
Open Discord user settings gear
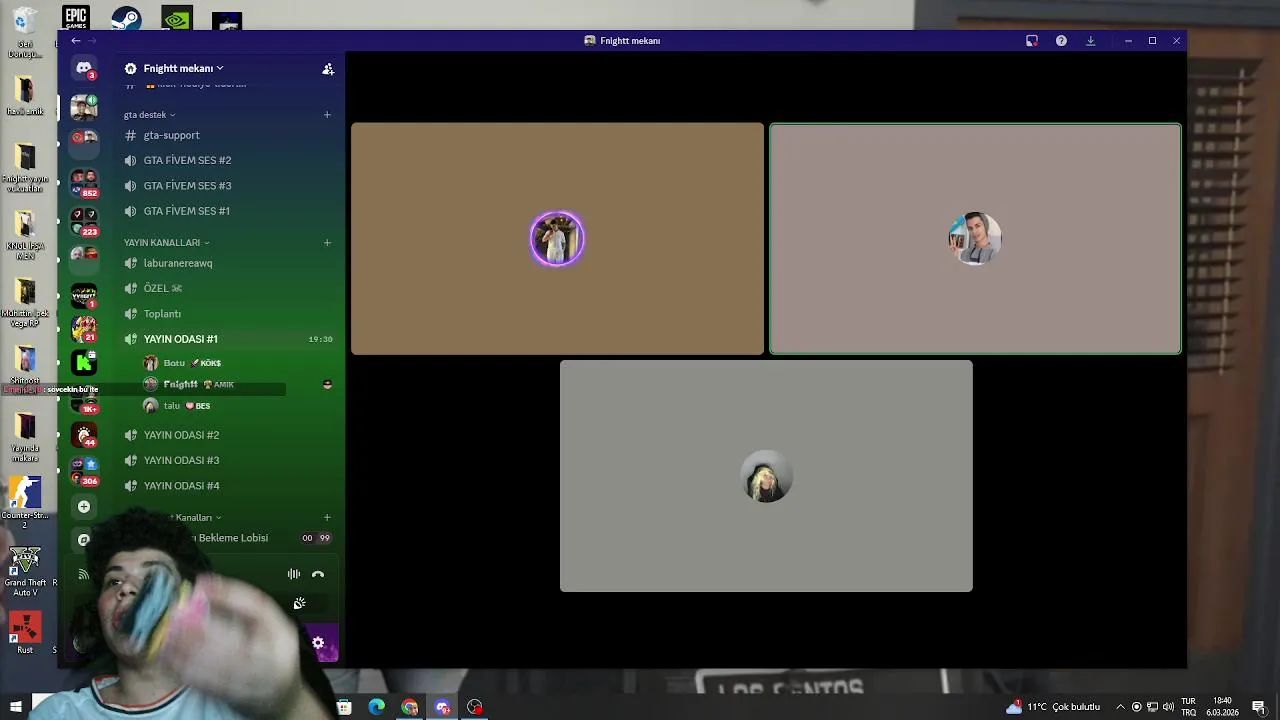click(318, 643)
